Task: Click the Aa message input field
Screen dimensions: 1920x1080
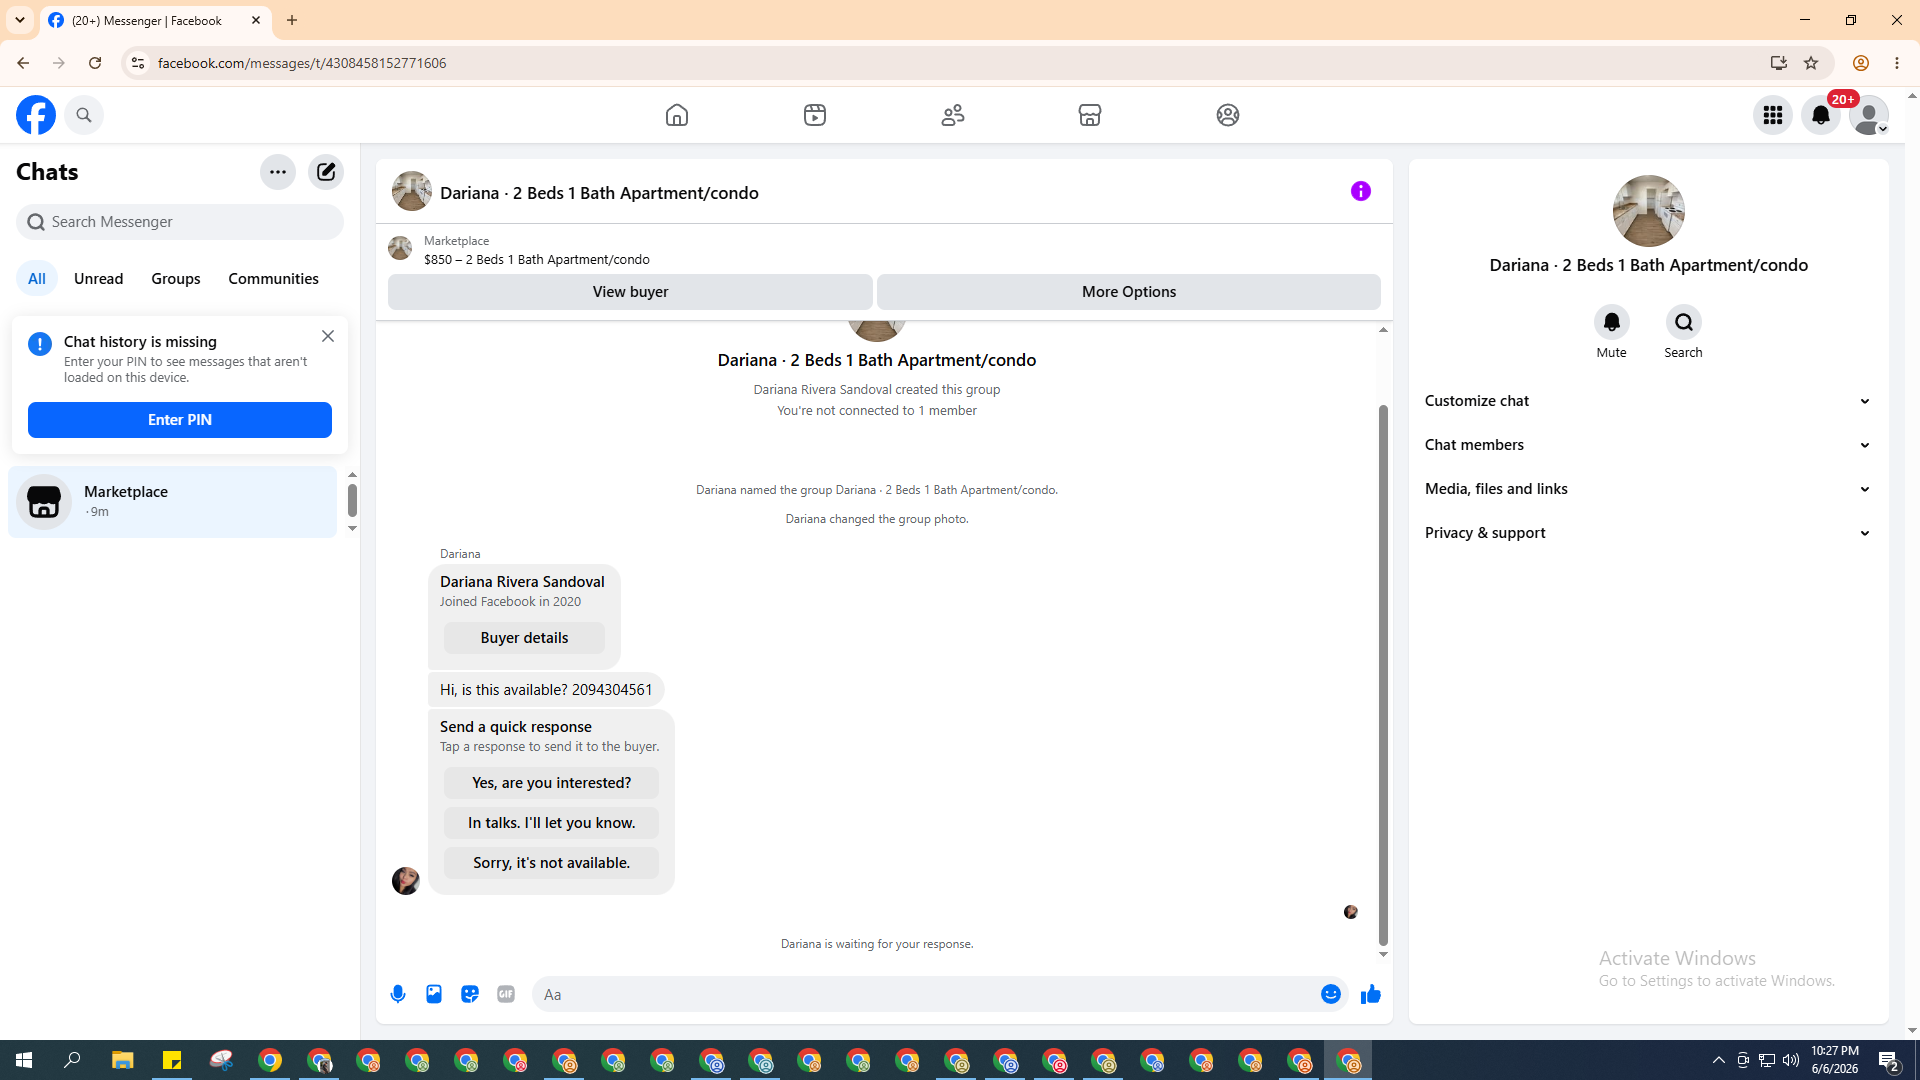Action: 925,994
